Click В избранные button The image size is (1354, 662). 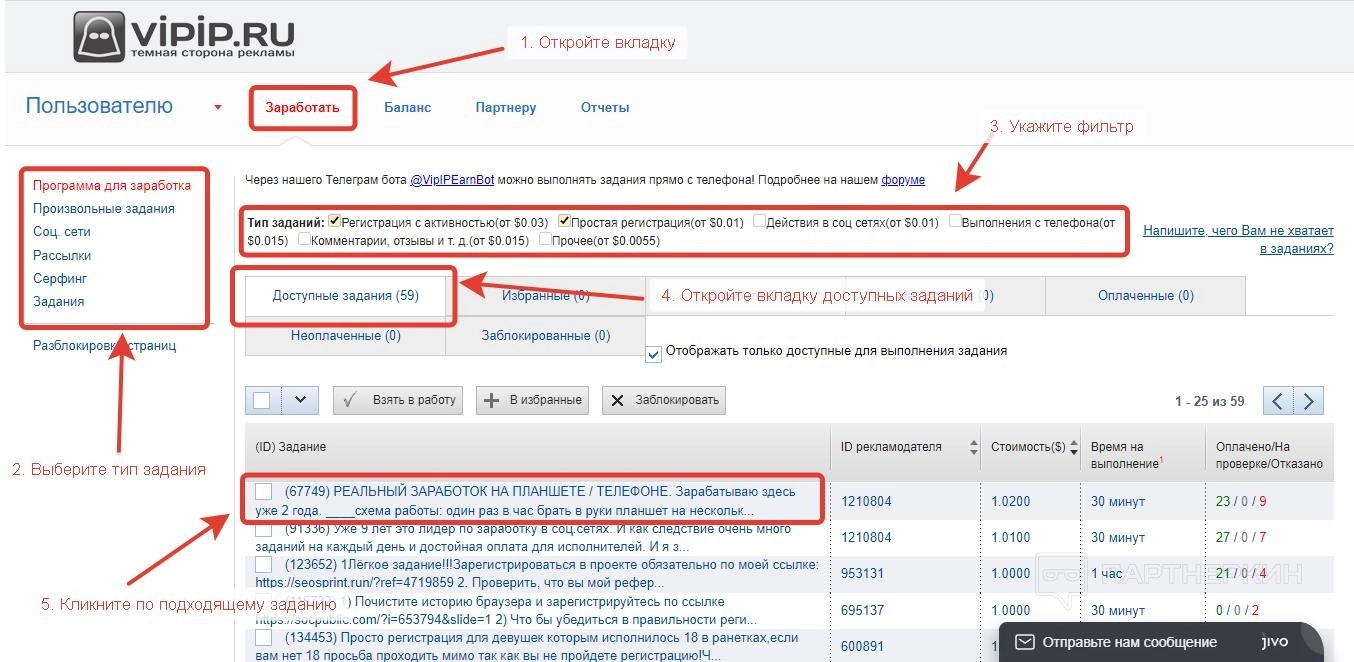click(x=532, y=400)
